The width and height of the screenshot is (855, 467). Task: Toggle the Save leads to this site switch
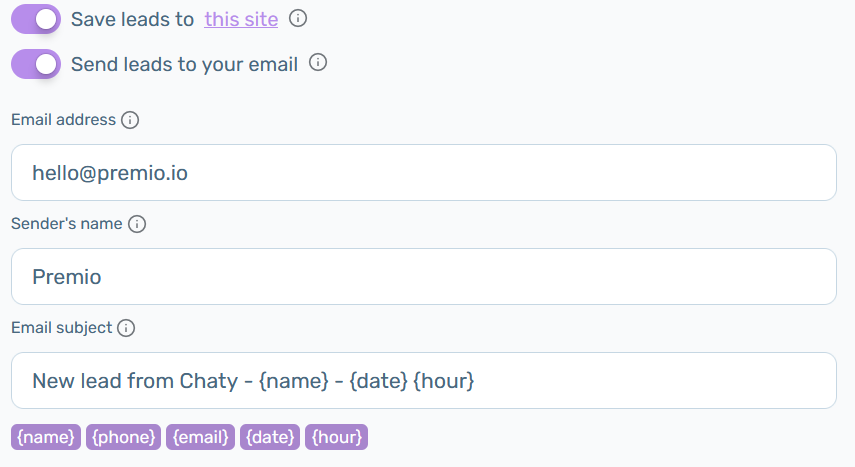click(36, 19)
